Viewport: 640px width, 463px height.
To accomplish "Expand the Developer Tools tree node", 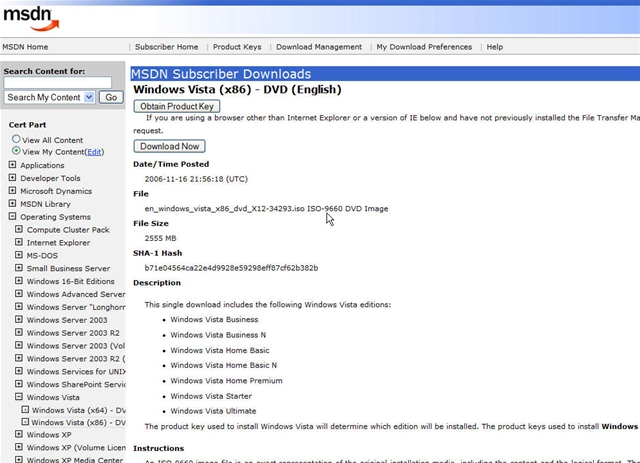I will tap(12, 178).
